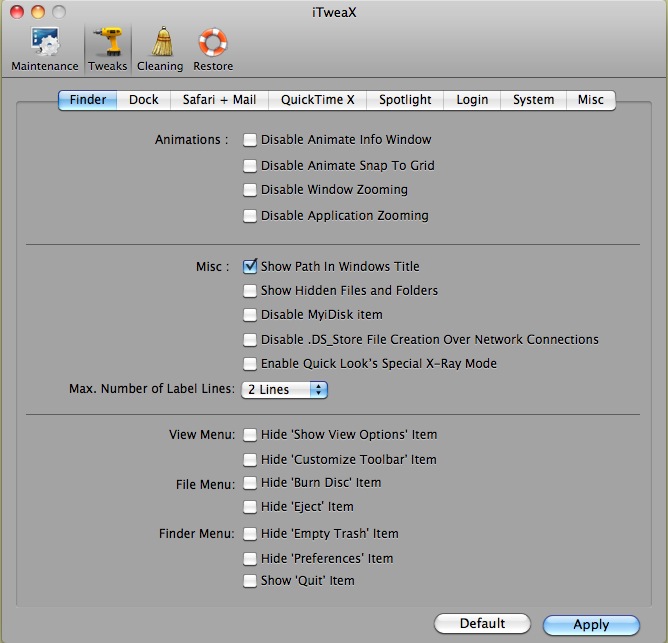Open the Cleaning broom section
The image size is (668, 643).
160,48
